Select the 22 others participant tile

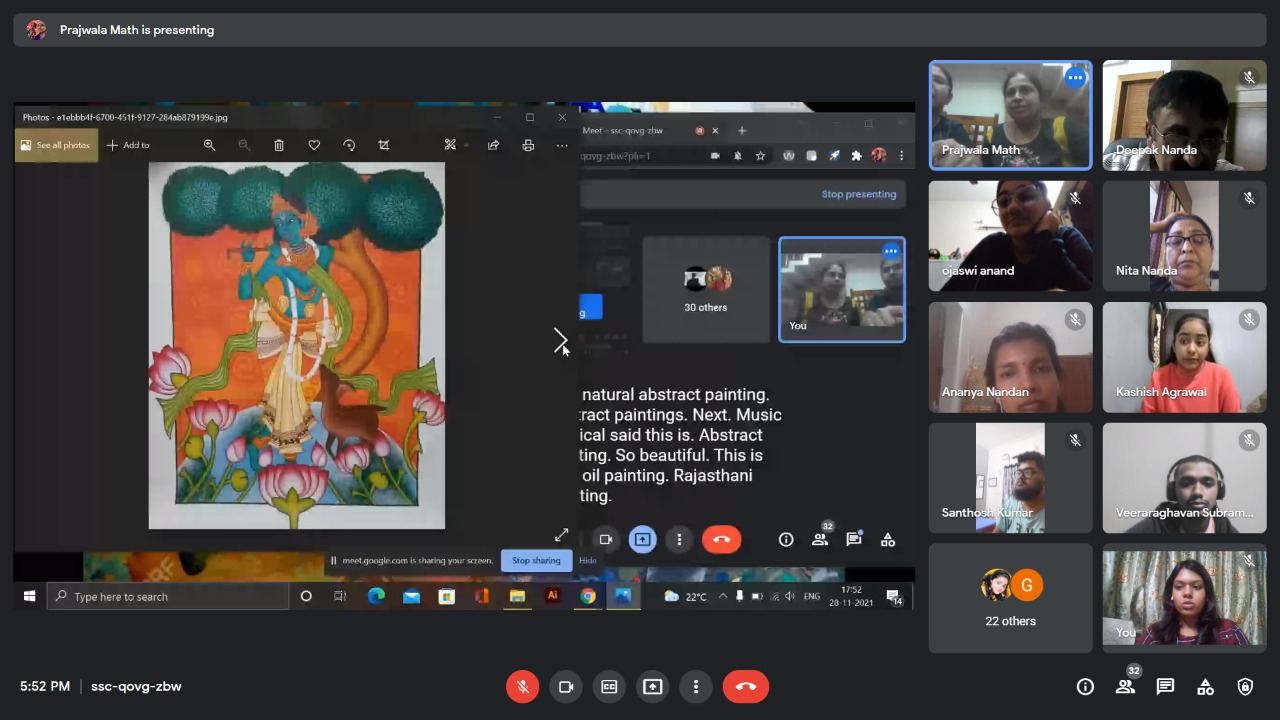click(x=1010, y=598)
